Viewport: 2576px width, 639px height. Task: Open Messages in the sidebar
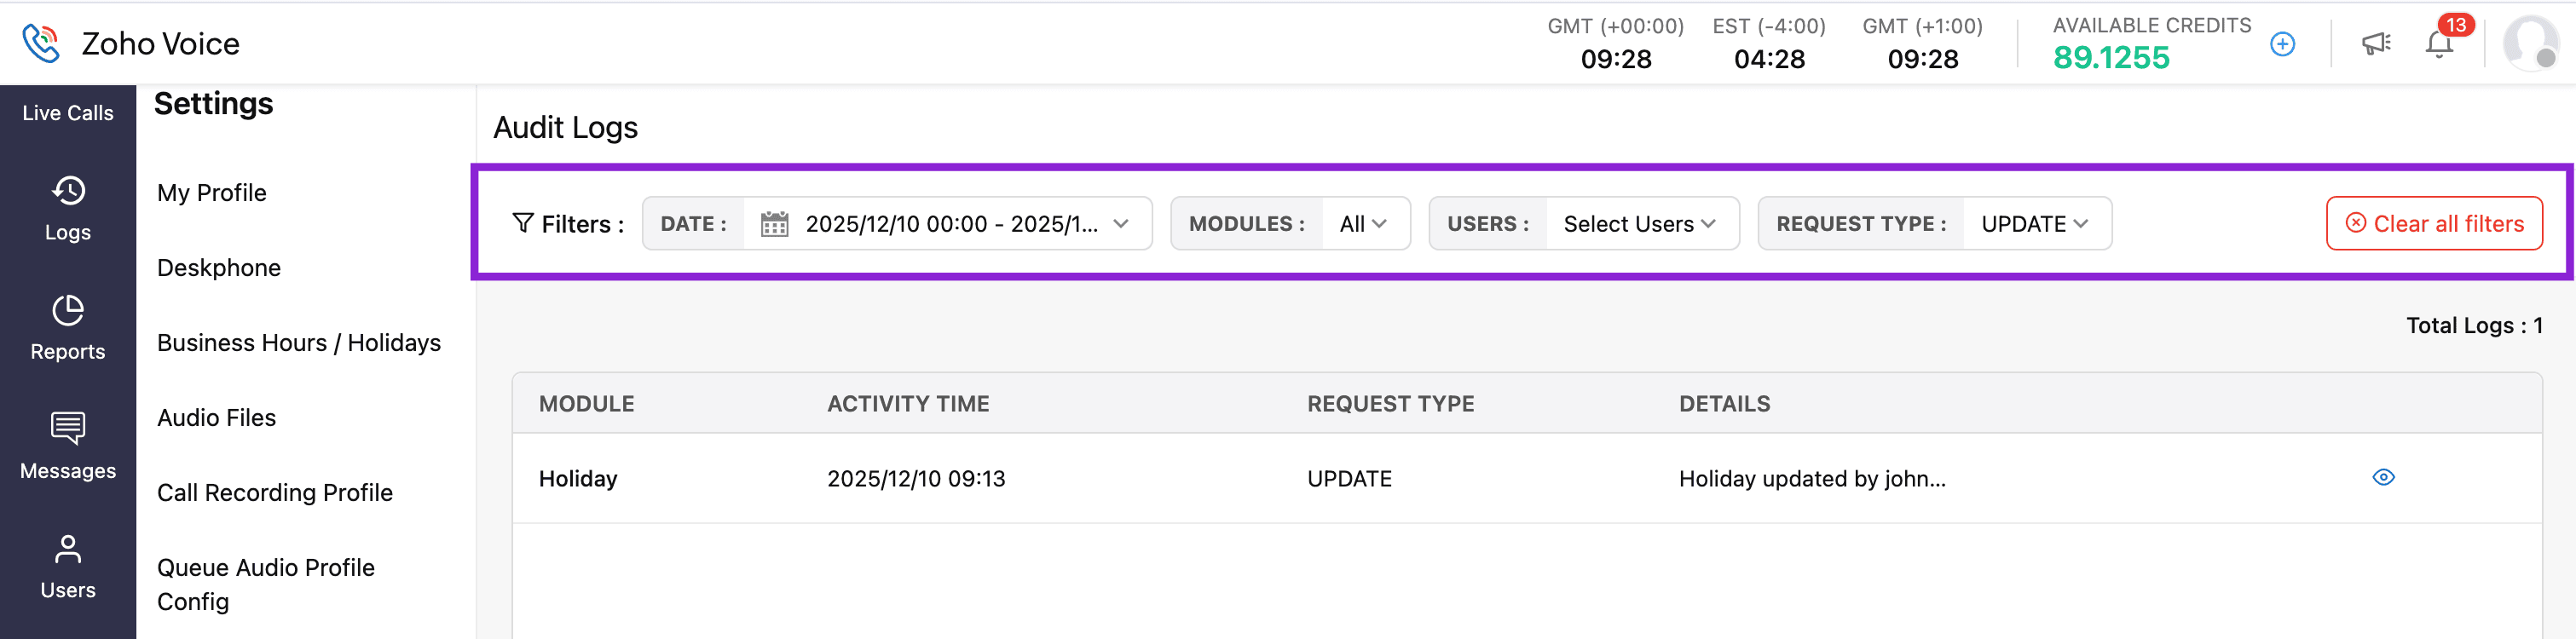(68, 447)
